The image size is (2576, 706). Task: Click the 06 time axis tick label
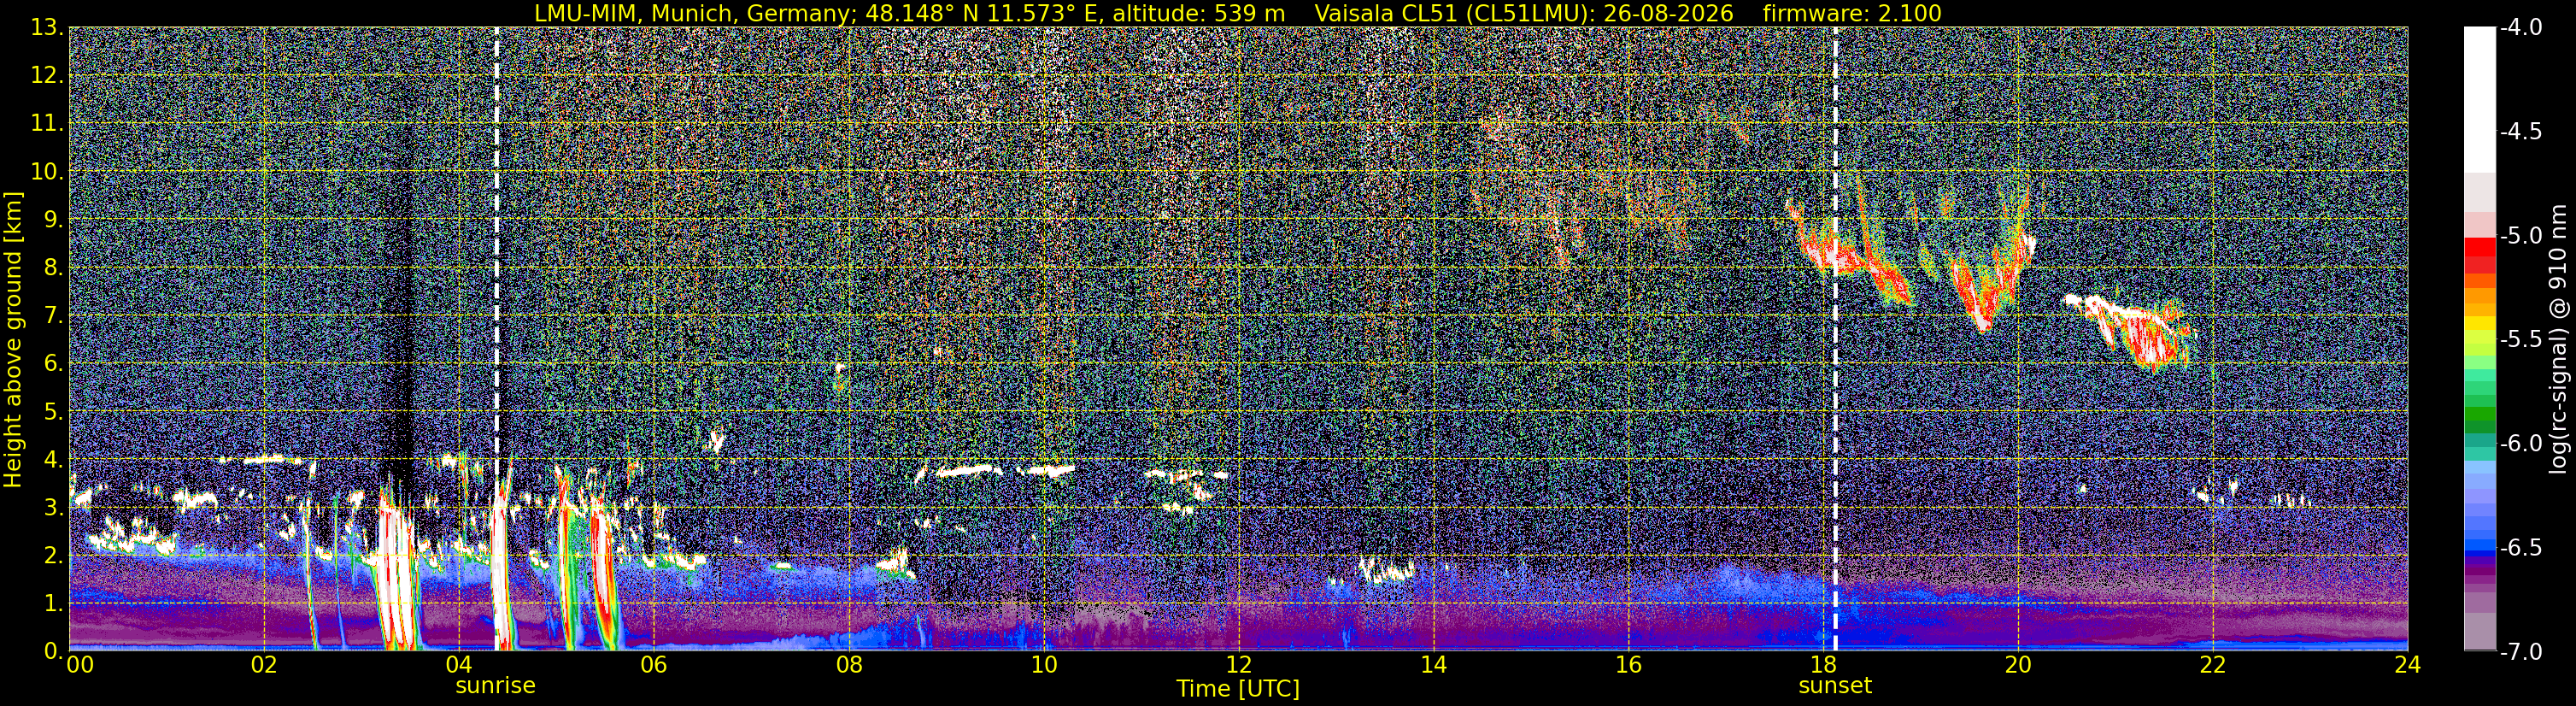pos(653,665)
